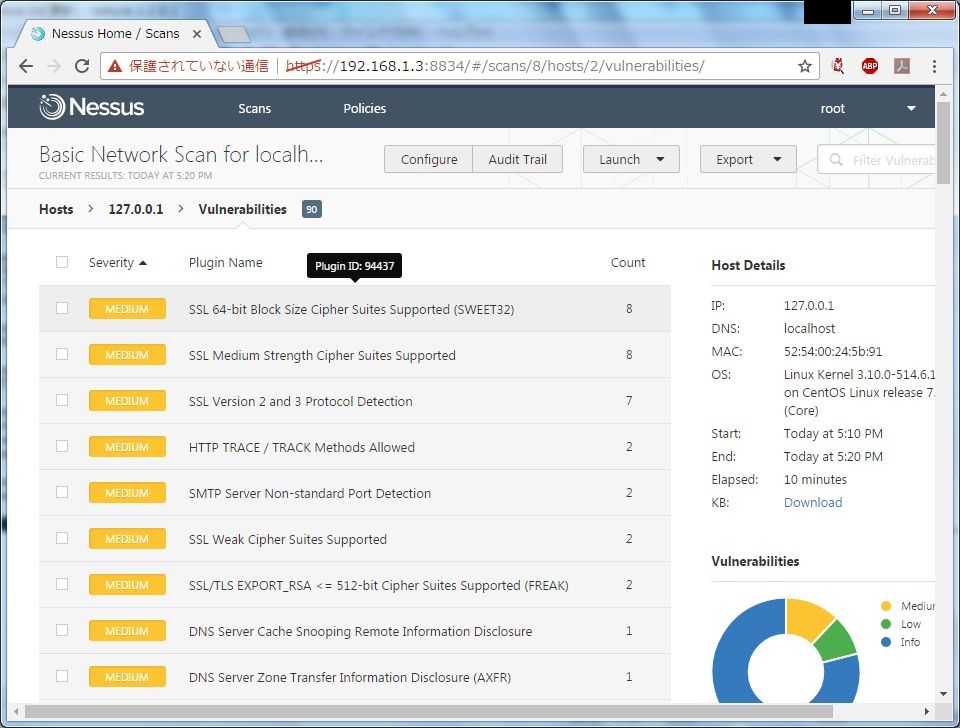The image size is (960, 728).
Task: Click the search magnifier icon in filter box
Action: (x=836, y=160)
